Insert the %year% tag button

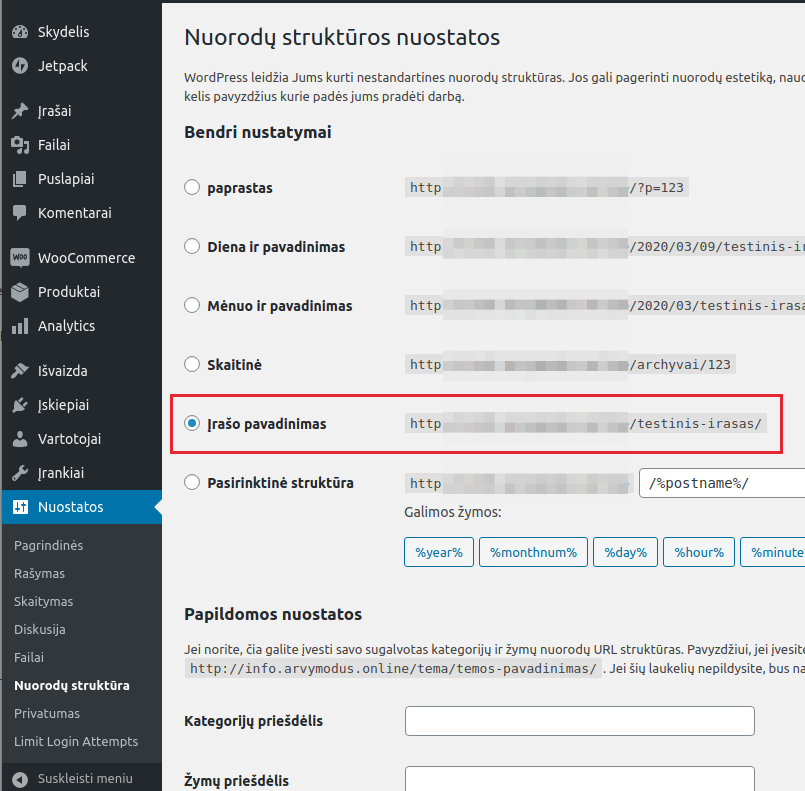[438, 552]
